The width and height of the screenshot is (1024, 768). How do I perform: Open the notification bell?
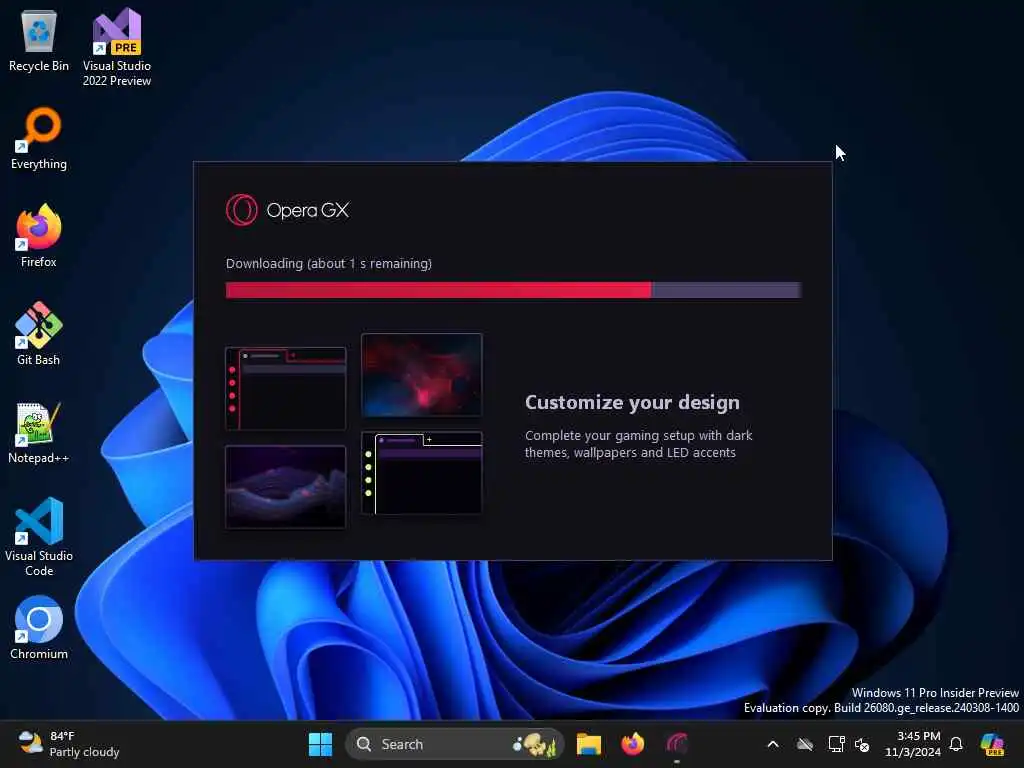pos(956,744)
